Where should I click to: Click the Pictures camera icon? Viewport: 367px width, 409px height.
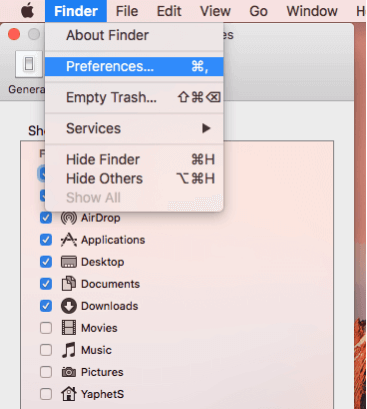pos(69,372)
